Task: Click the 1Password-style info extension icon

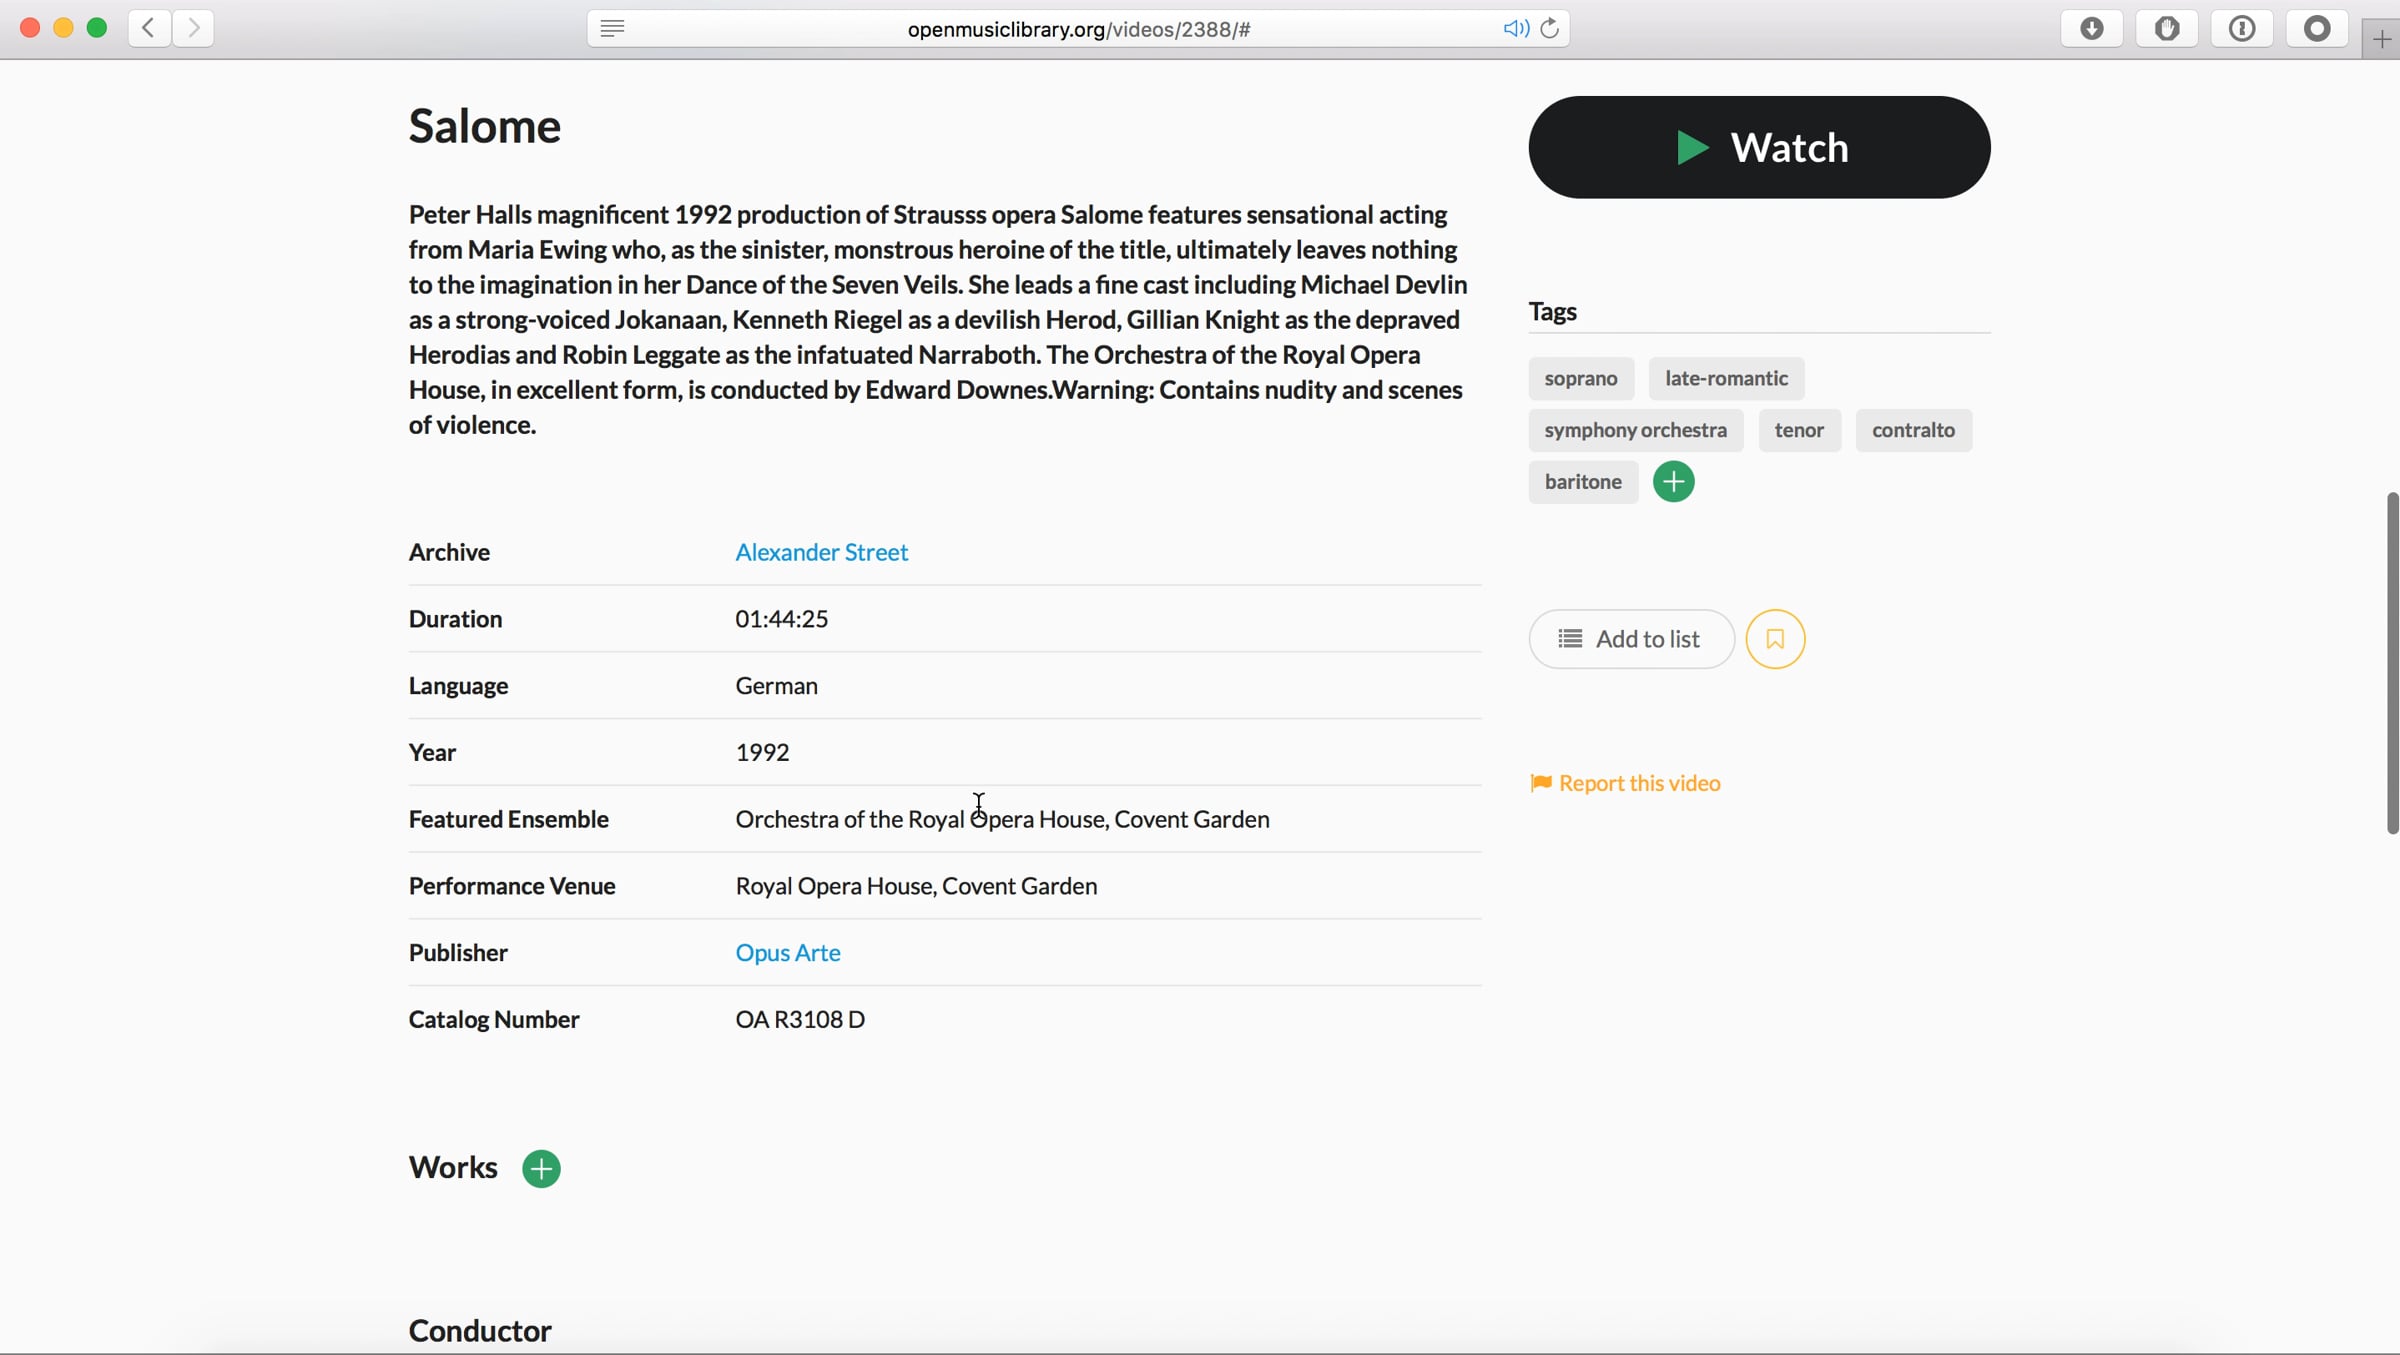Action: click(2242, 29)
